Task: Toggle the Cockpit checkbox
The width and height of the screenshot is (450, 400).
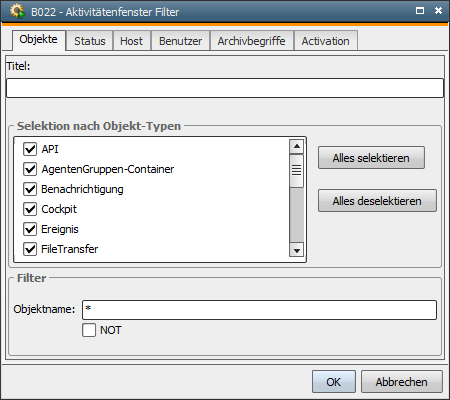Action: coord(30,209)
